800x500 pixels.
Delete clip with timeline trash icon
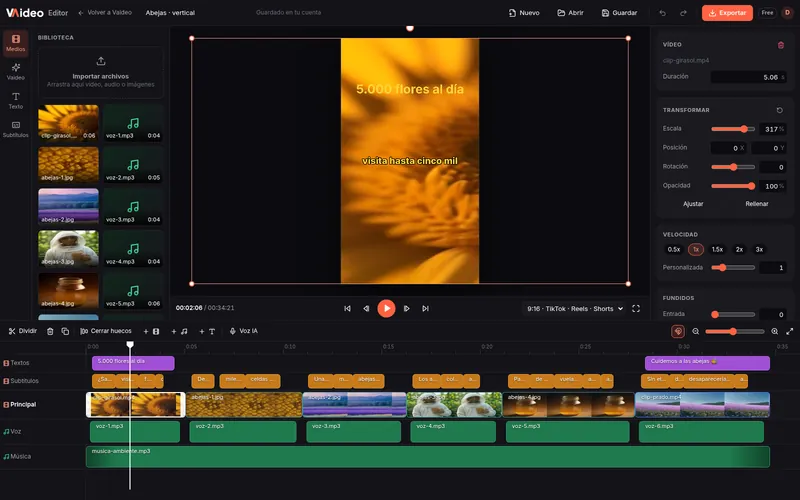click(x=50, y=332)
